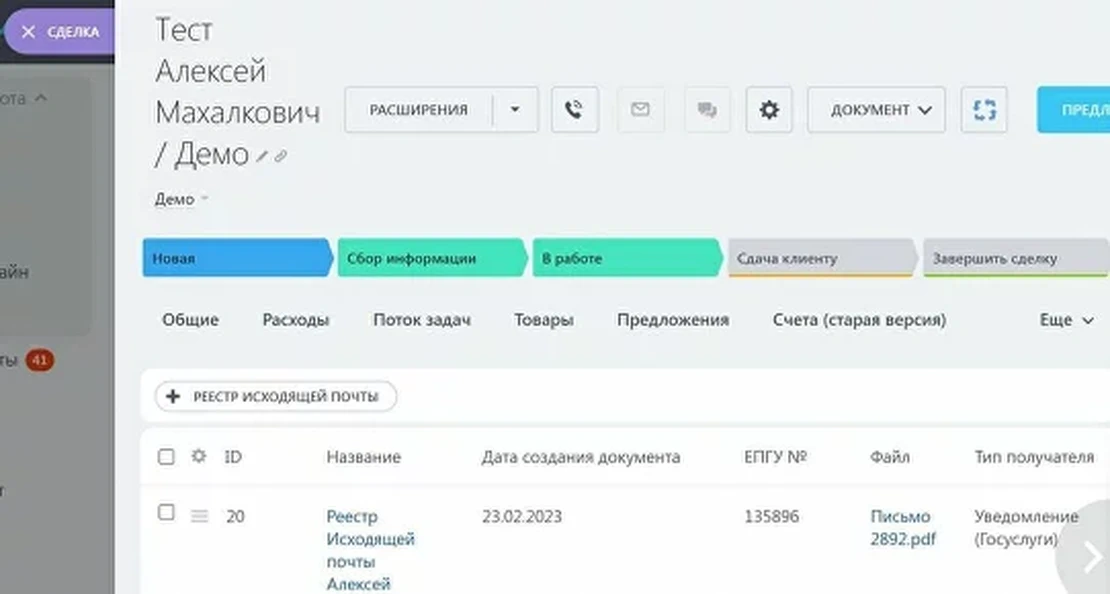The image size is (1110, 594).
Task: Click the phone call icon
Action: (x=573, y=110)
